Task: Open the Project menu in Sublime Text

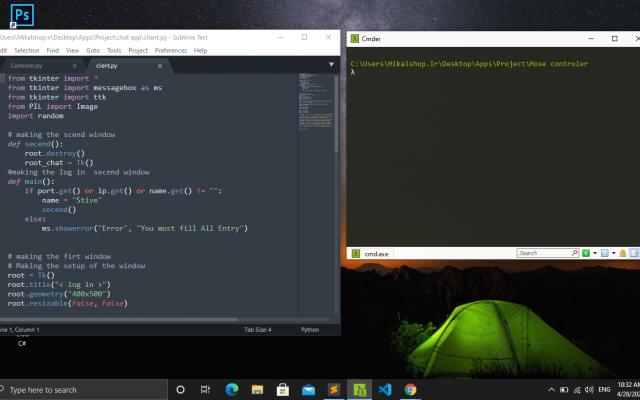Action: click(x=138, y=51)
